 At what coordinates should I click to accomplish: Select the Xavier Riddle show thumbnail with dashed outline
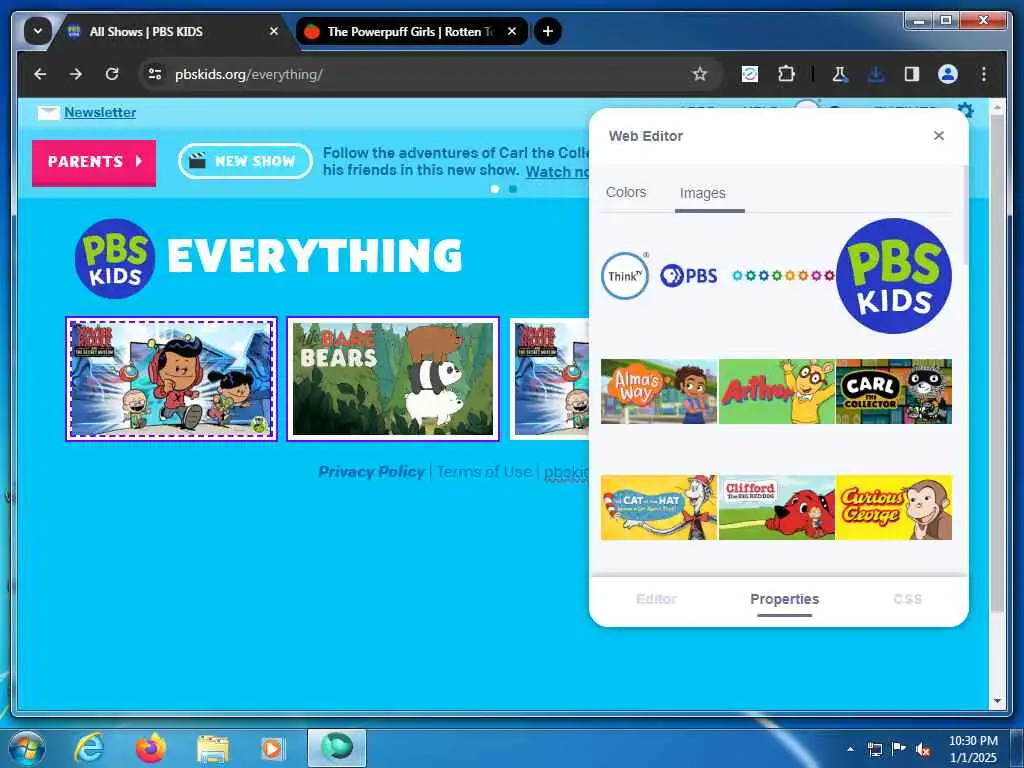171,379
